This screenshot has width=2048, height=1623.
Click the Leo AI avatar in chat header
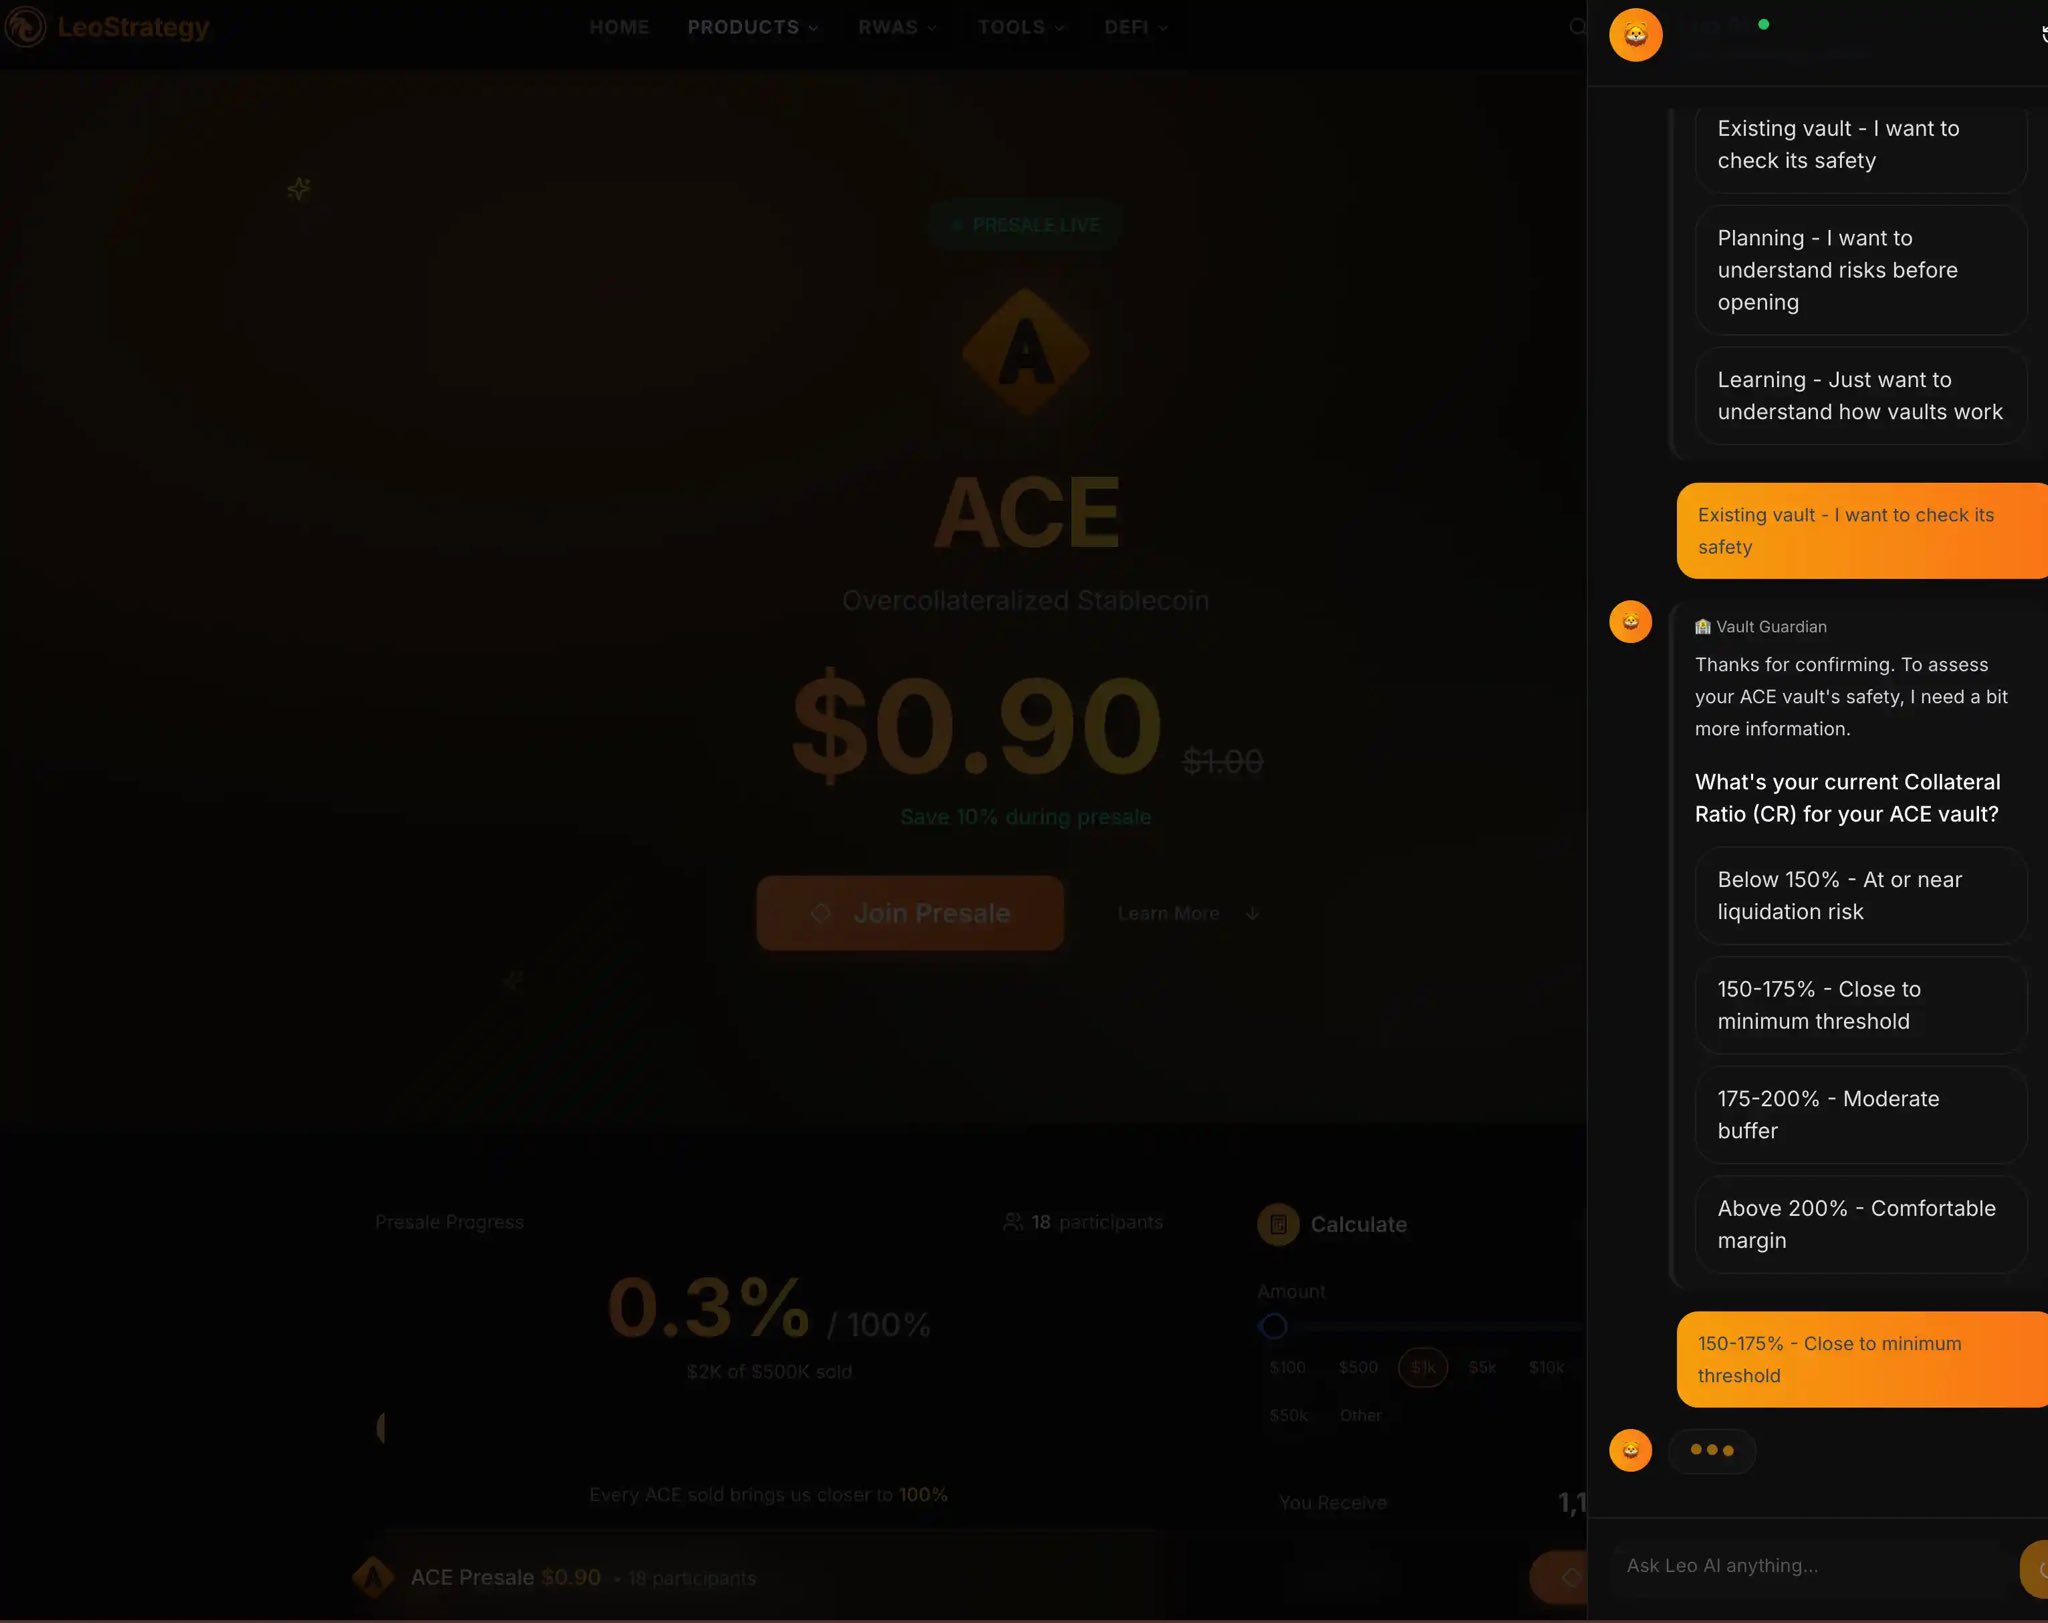pos(1635,35)
